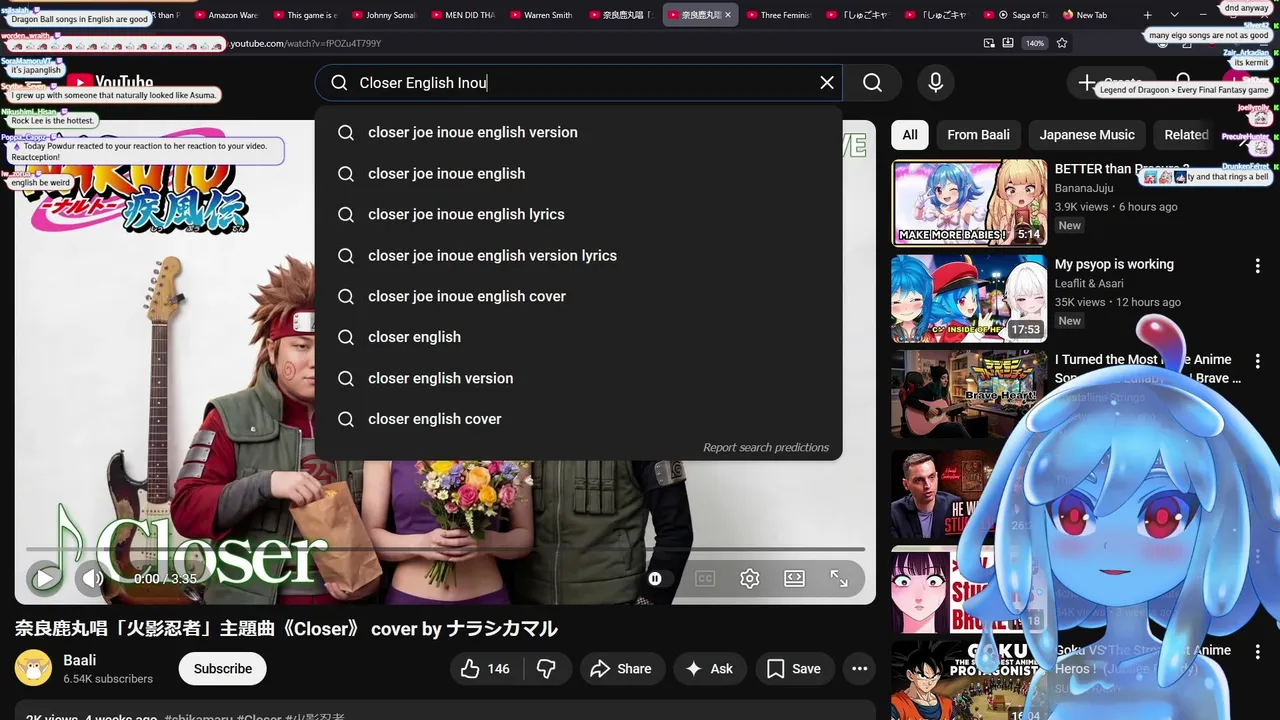Switch player to theater mode
Screen dimensions: 1280x720
pos(794,578)
